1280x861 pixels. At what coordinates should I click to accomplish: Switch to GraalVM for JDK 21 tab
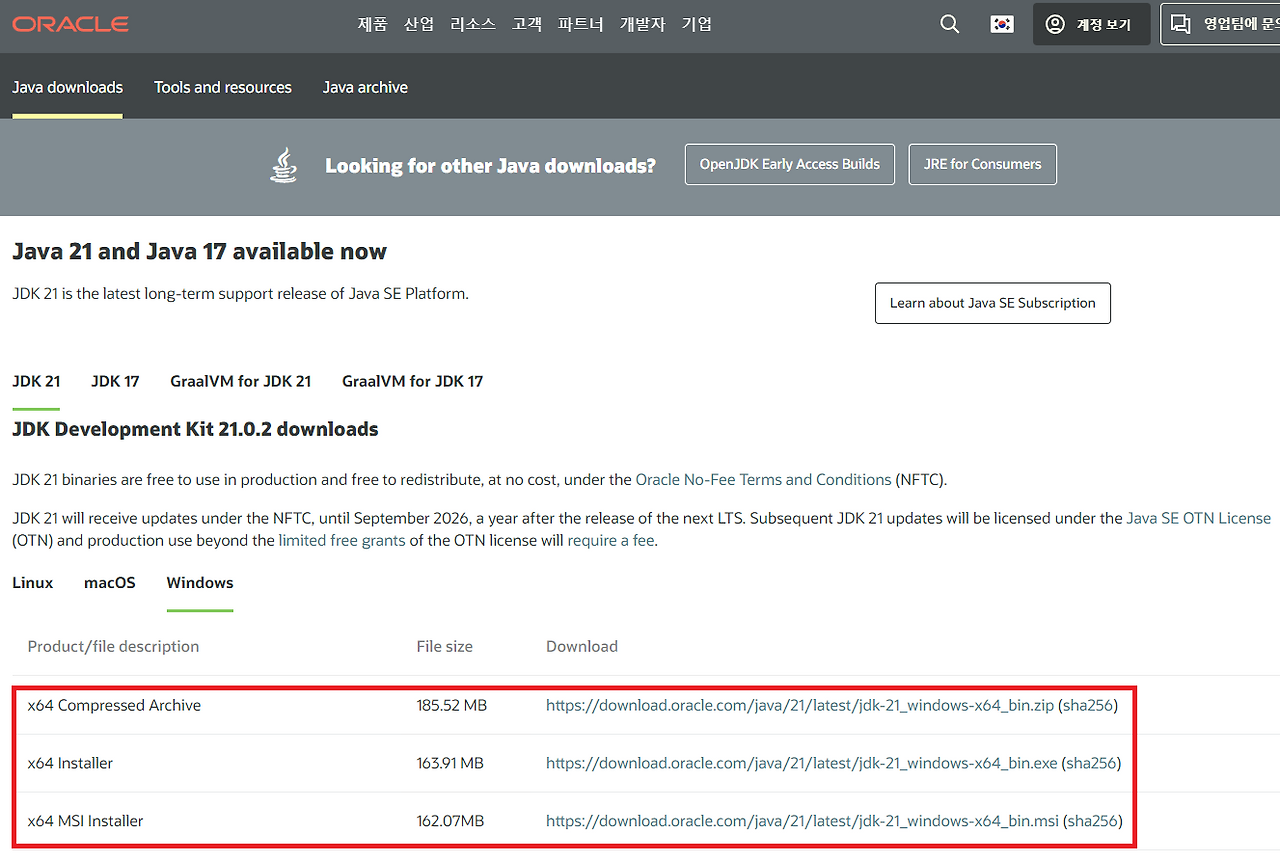[x=240, y=381]
